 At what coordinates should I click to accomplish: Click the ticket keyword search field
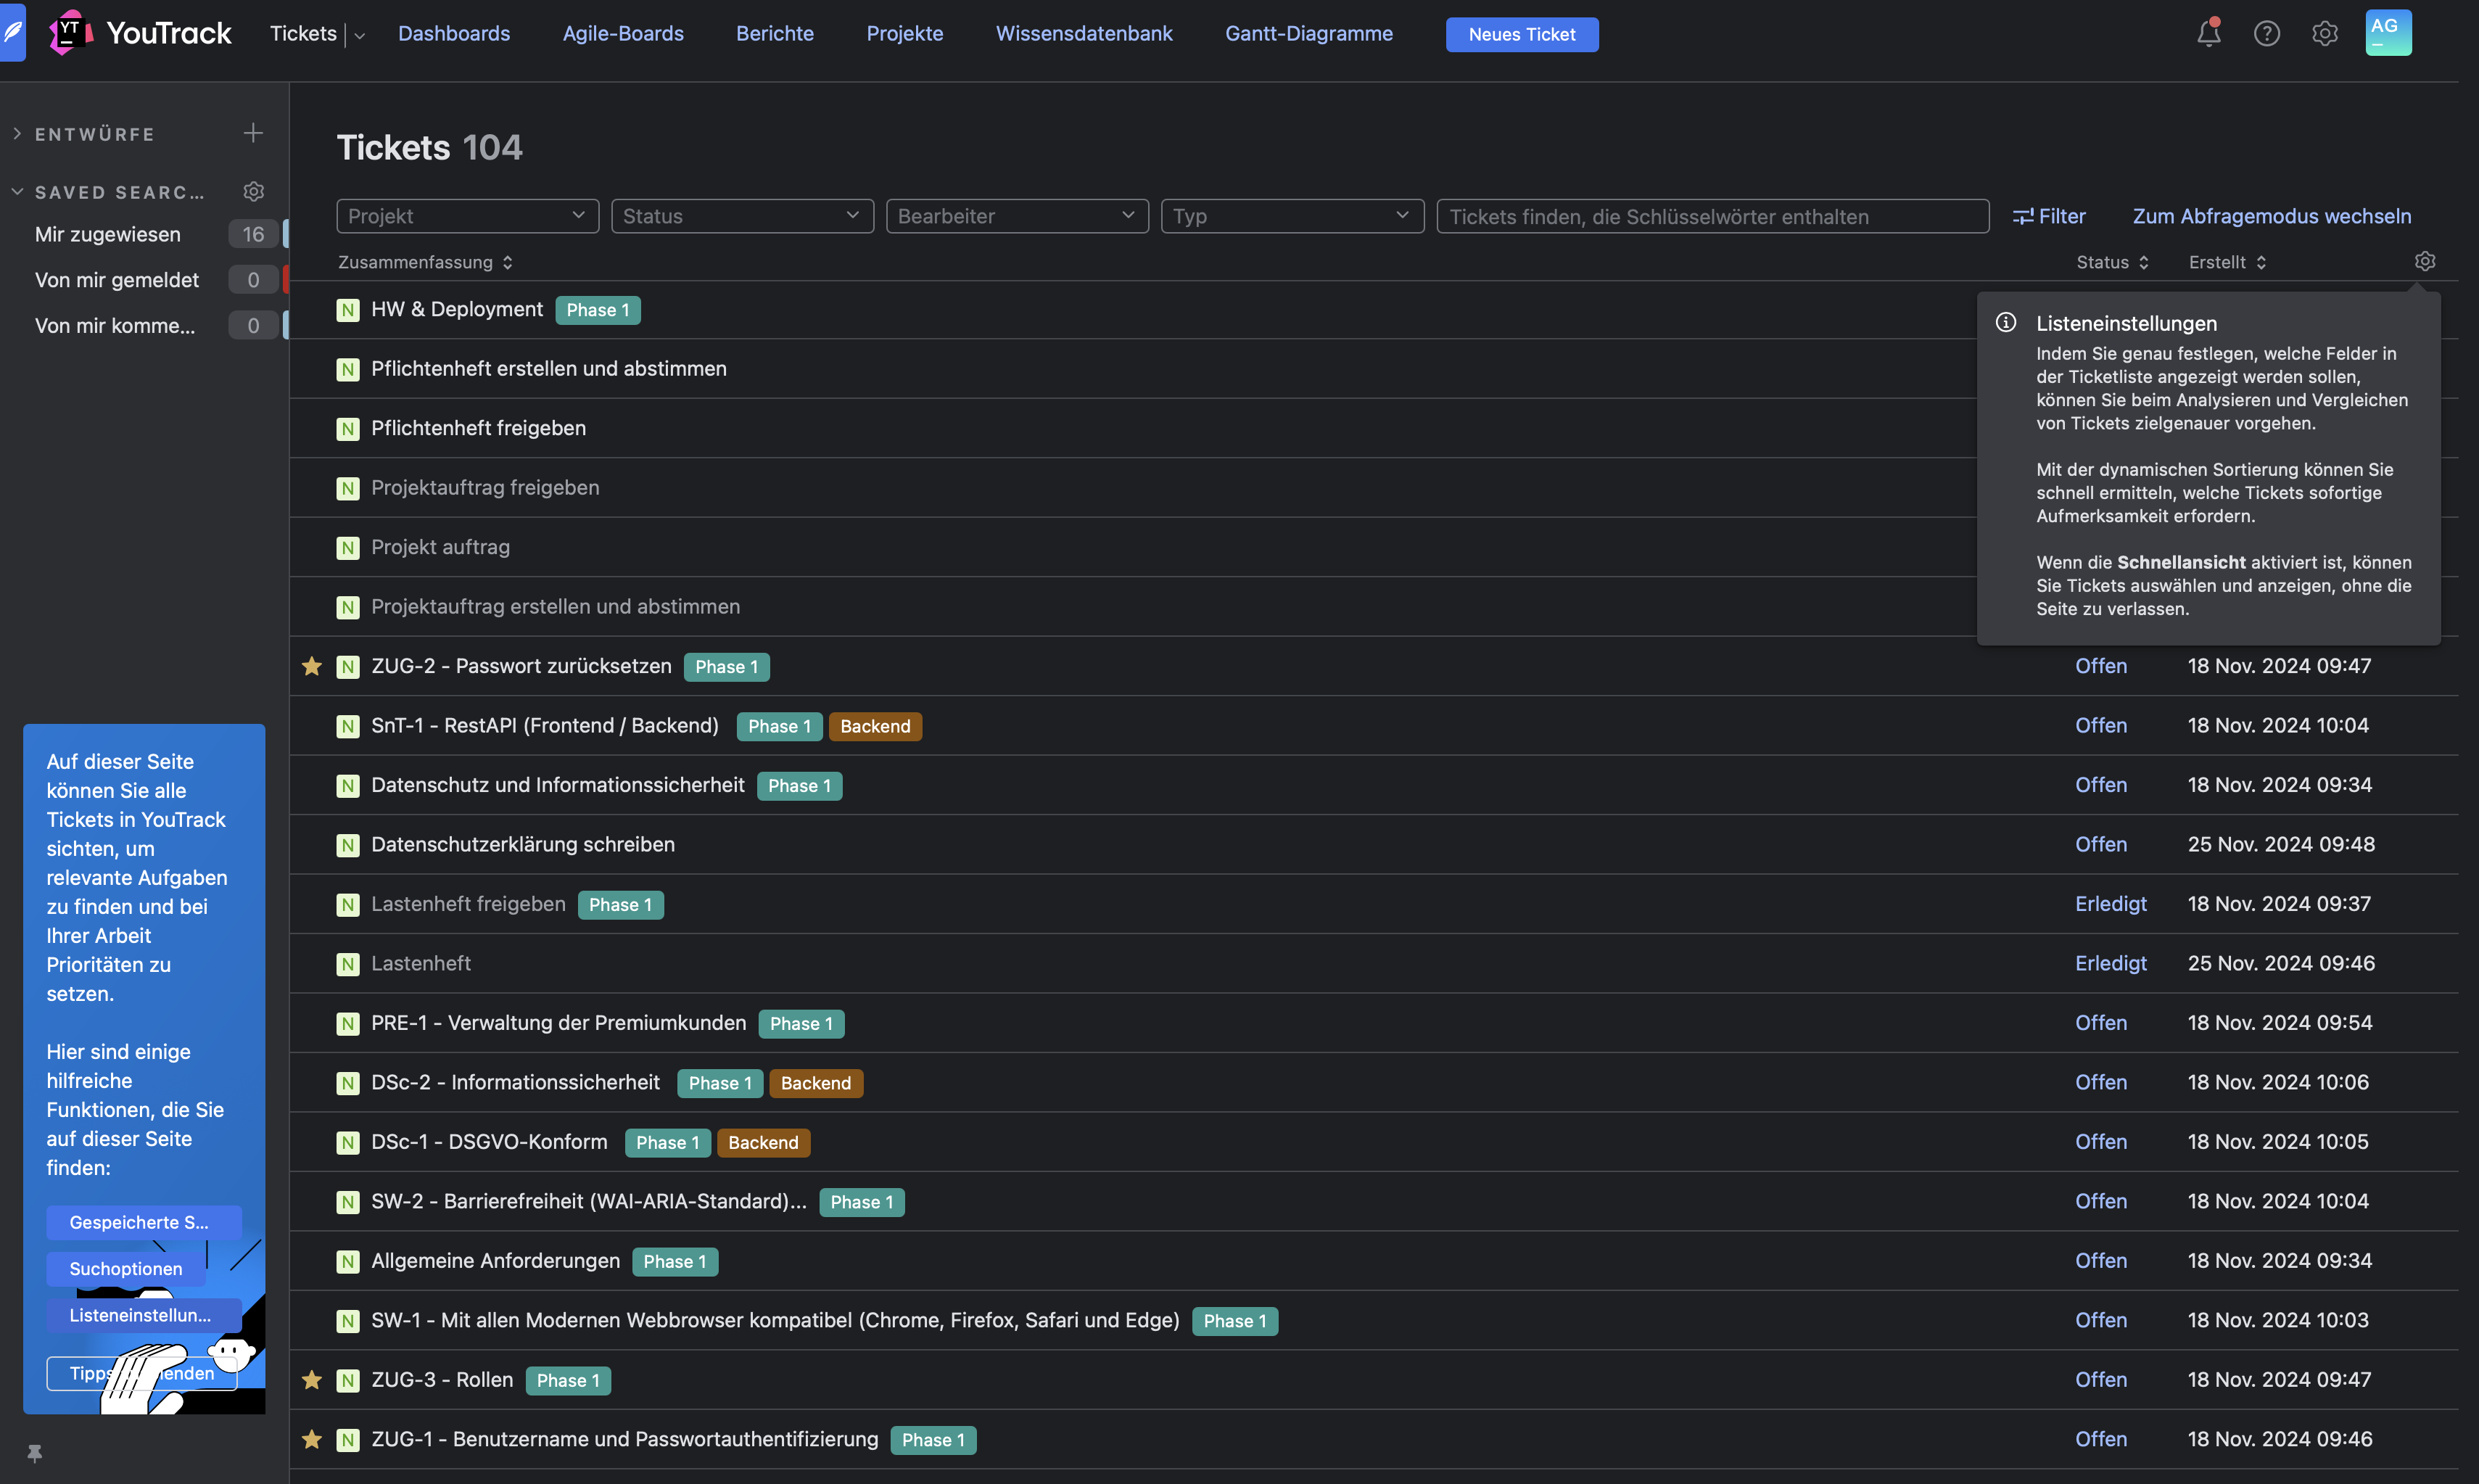click(1711, 216)
